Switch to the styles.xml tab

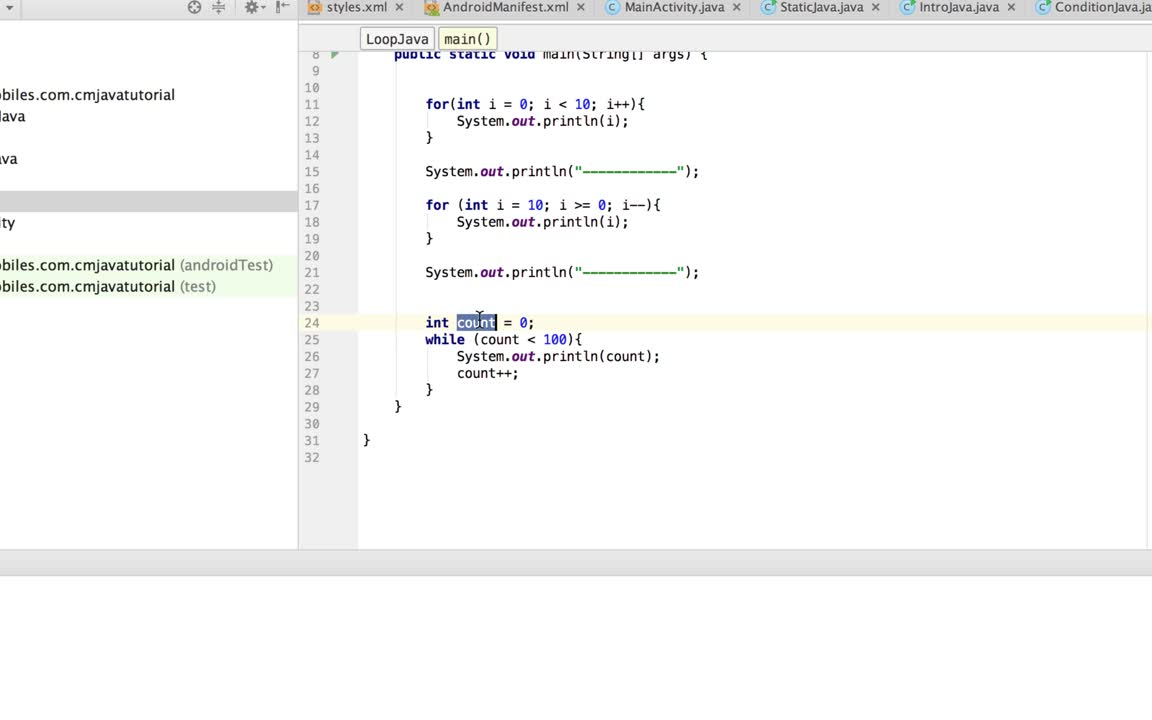click(x=356, y=7)
